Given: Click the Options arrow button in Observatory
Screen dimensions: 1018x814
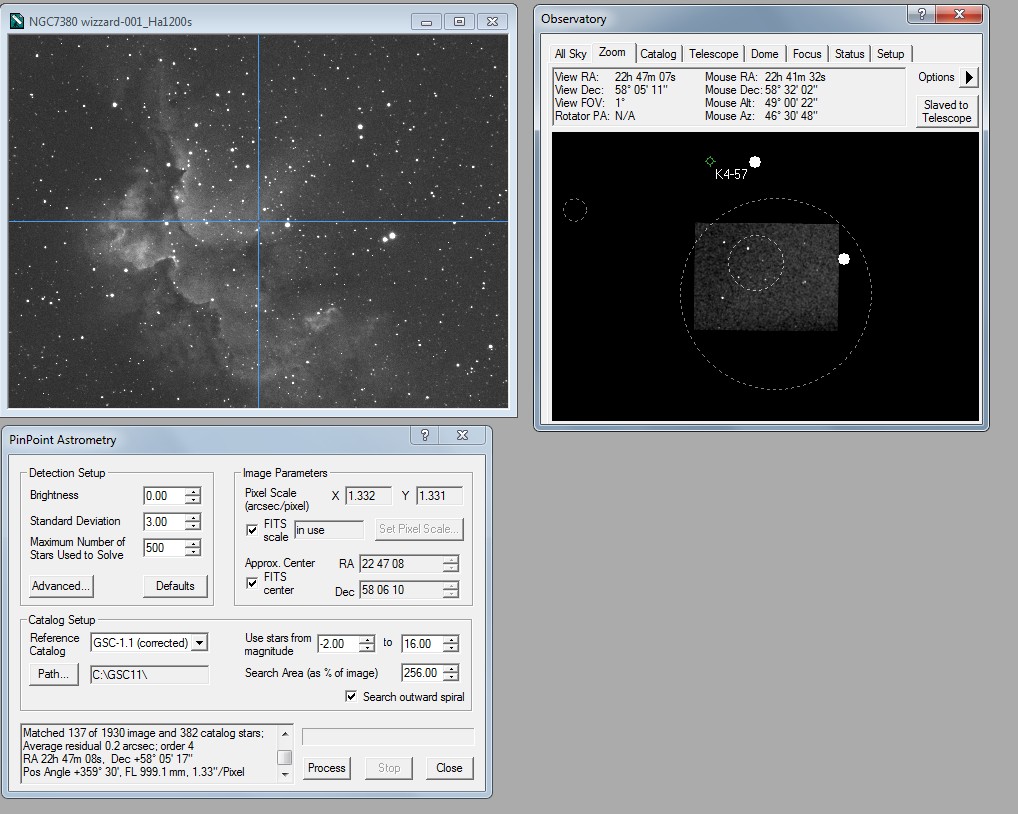Looking at the screenshot, I should (x=968, y=77).
